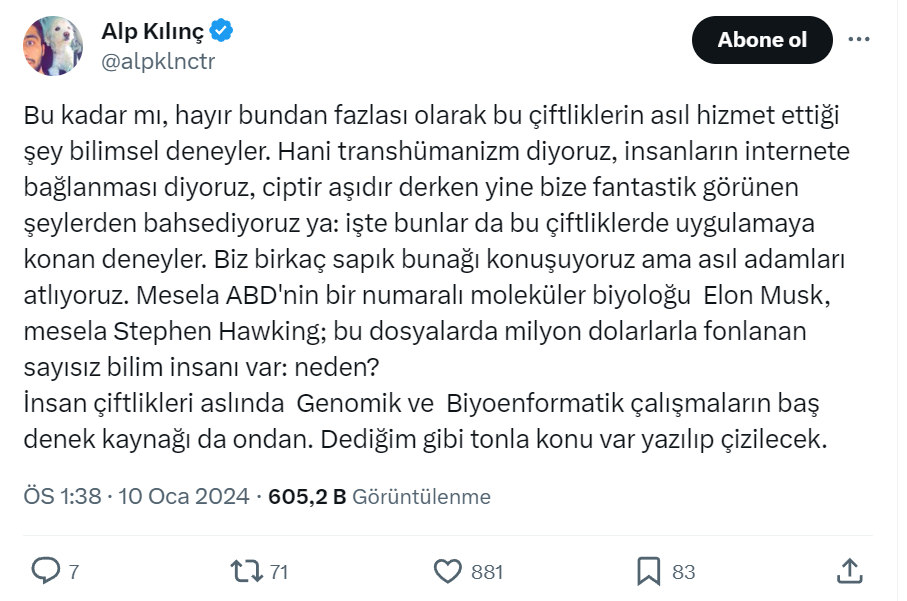Click the tweet text mentioning Stephen Hawking
Viewport: 907px width, 601px height.
216,331
